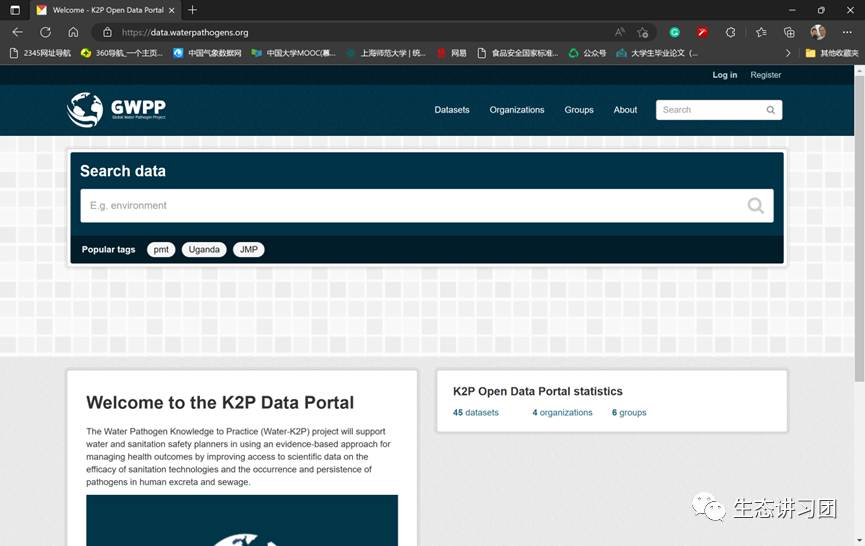This screenshot has height=546, width=865.
Task: Open the user profile avatar
Action: 818,32
